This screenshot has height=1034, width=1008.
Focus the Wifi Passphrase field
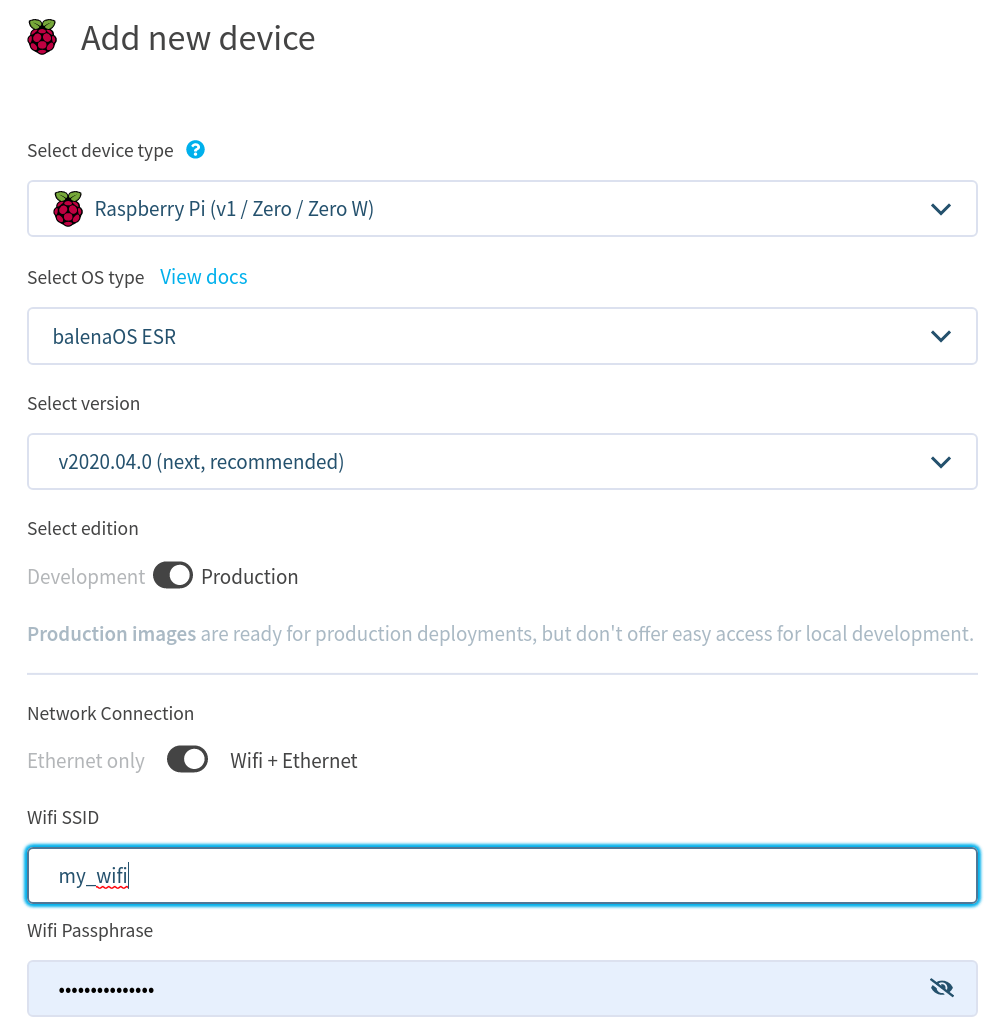click(x=480, y=989)
